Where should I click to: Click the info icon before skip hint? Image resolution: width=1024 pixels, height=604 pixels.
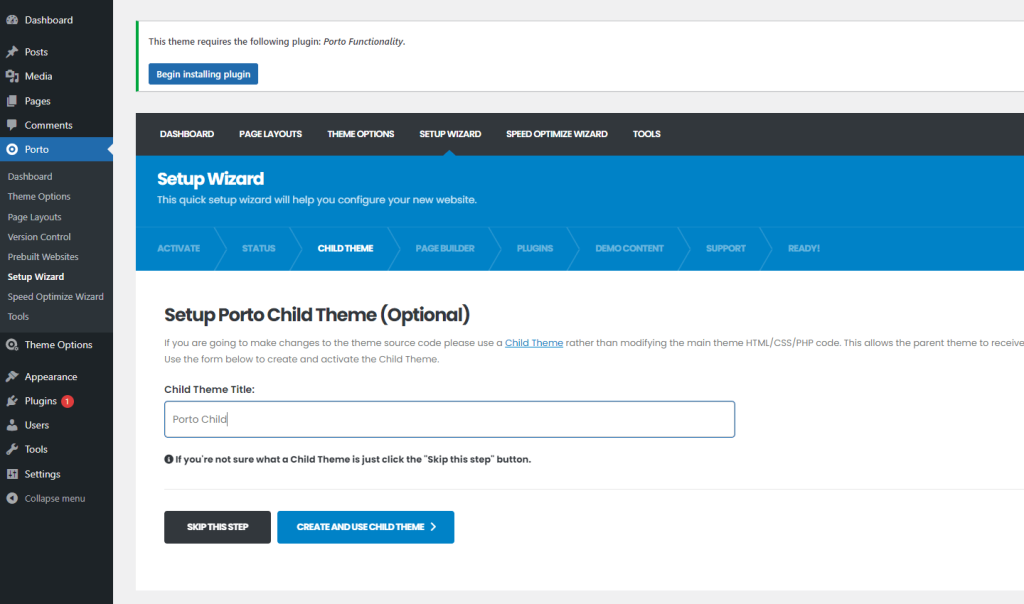pyautogui.click(x=168, y=459)
